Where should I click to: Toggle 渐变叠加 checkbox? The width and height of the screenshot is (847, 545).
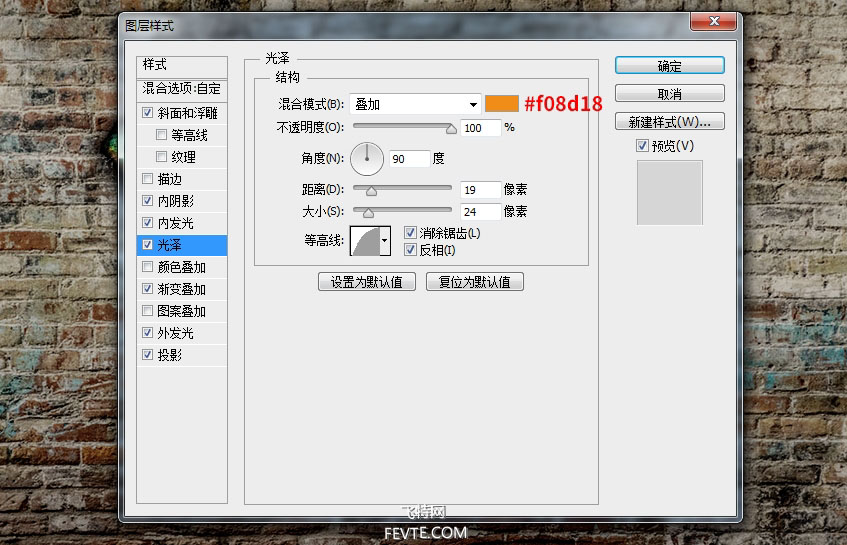(147, 288)
